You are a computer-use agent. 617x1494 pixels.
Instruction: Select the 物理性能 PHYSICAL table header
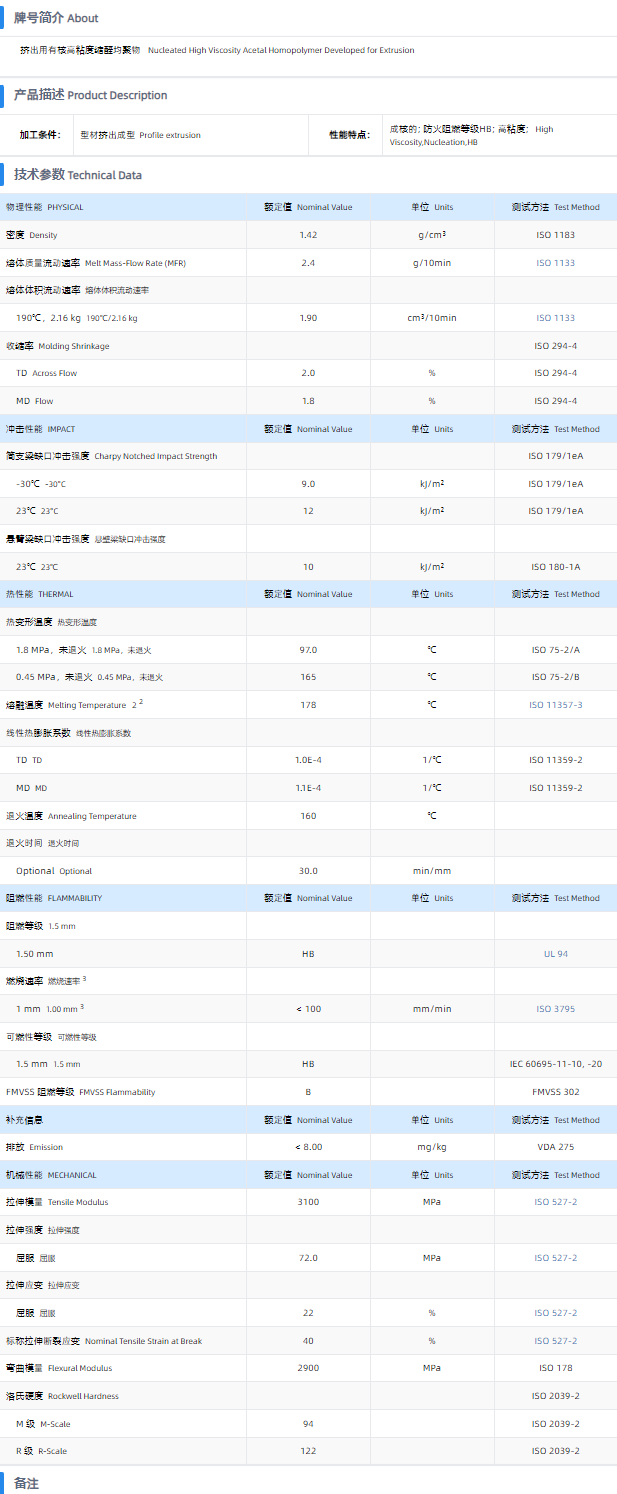pyautogui.click(x=45, y=207)
